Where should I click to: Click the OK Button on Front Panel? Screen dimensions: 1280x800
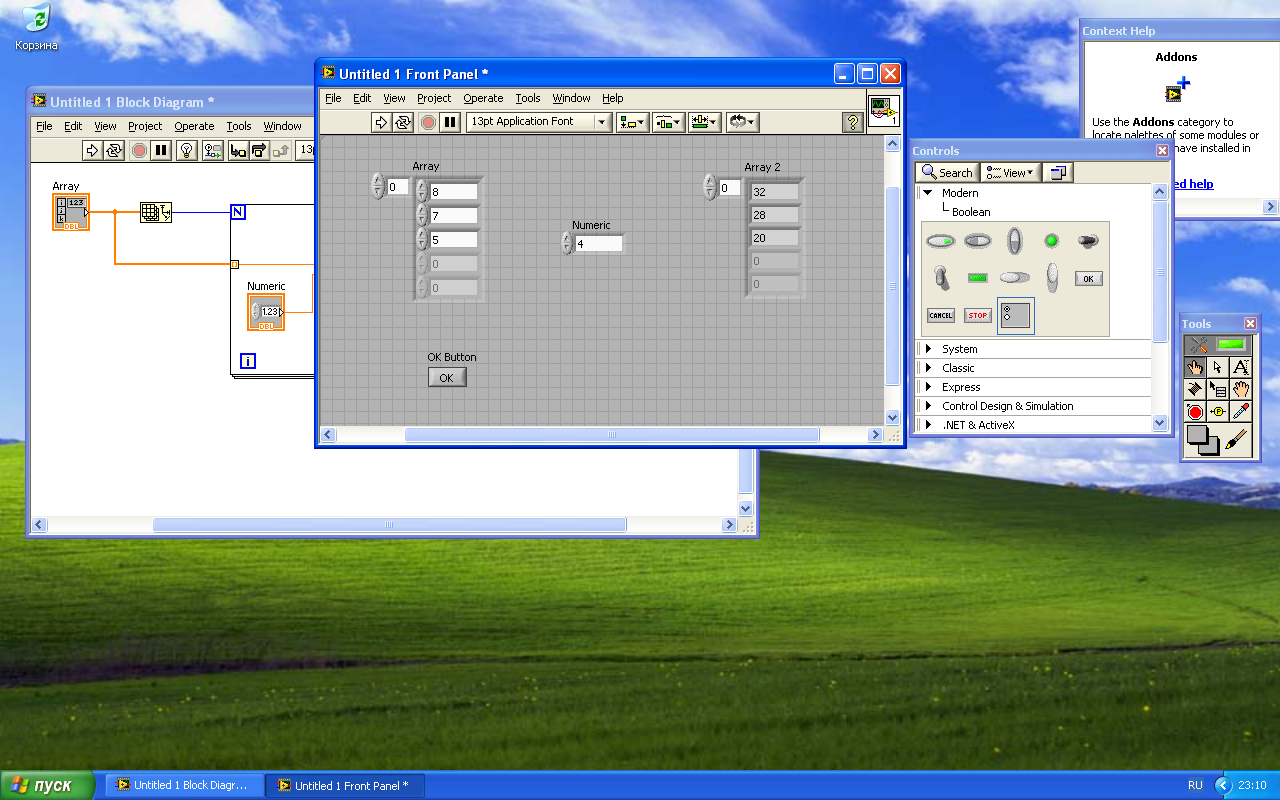[x=447, y=378]
